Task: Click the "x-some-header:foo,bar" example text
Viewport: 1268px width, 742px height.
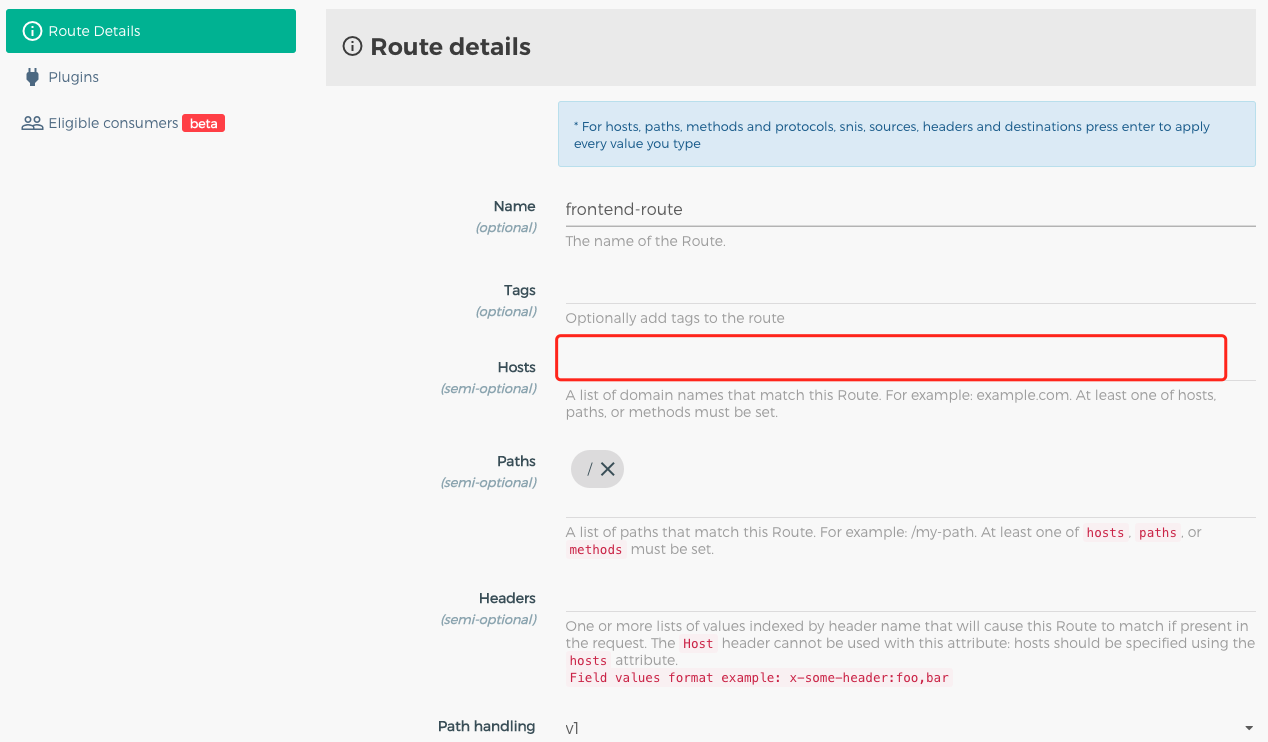Action: pos(869,678)
